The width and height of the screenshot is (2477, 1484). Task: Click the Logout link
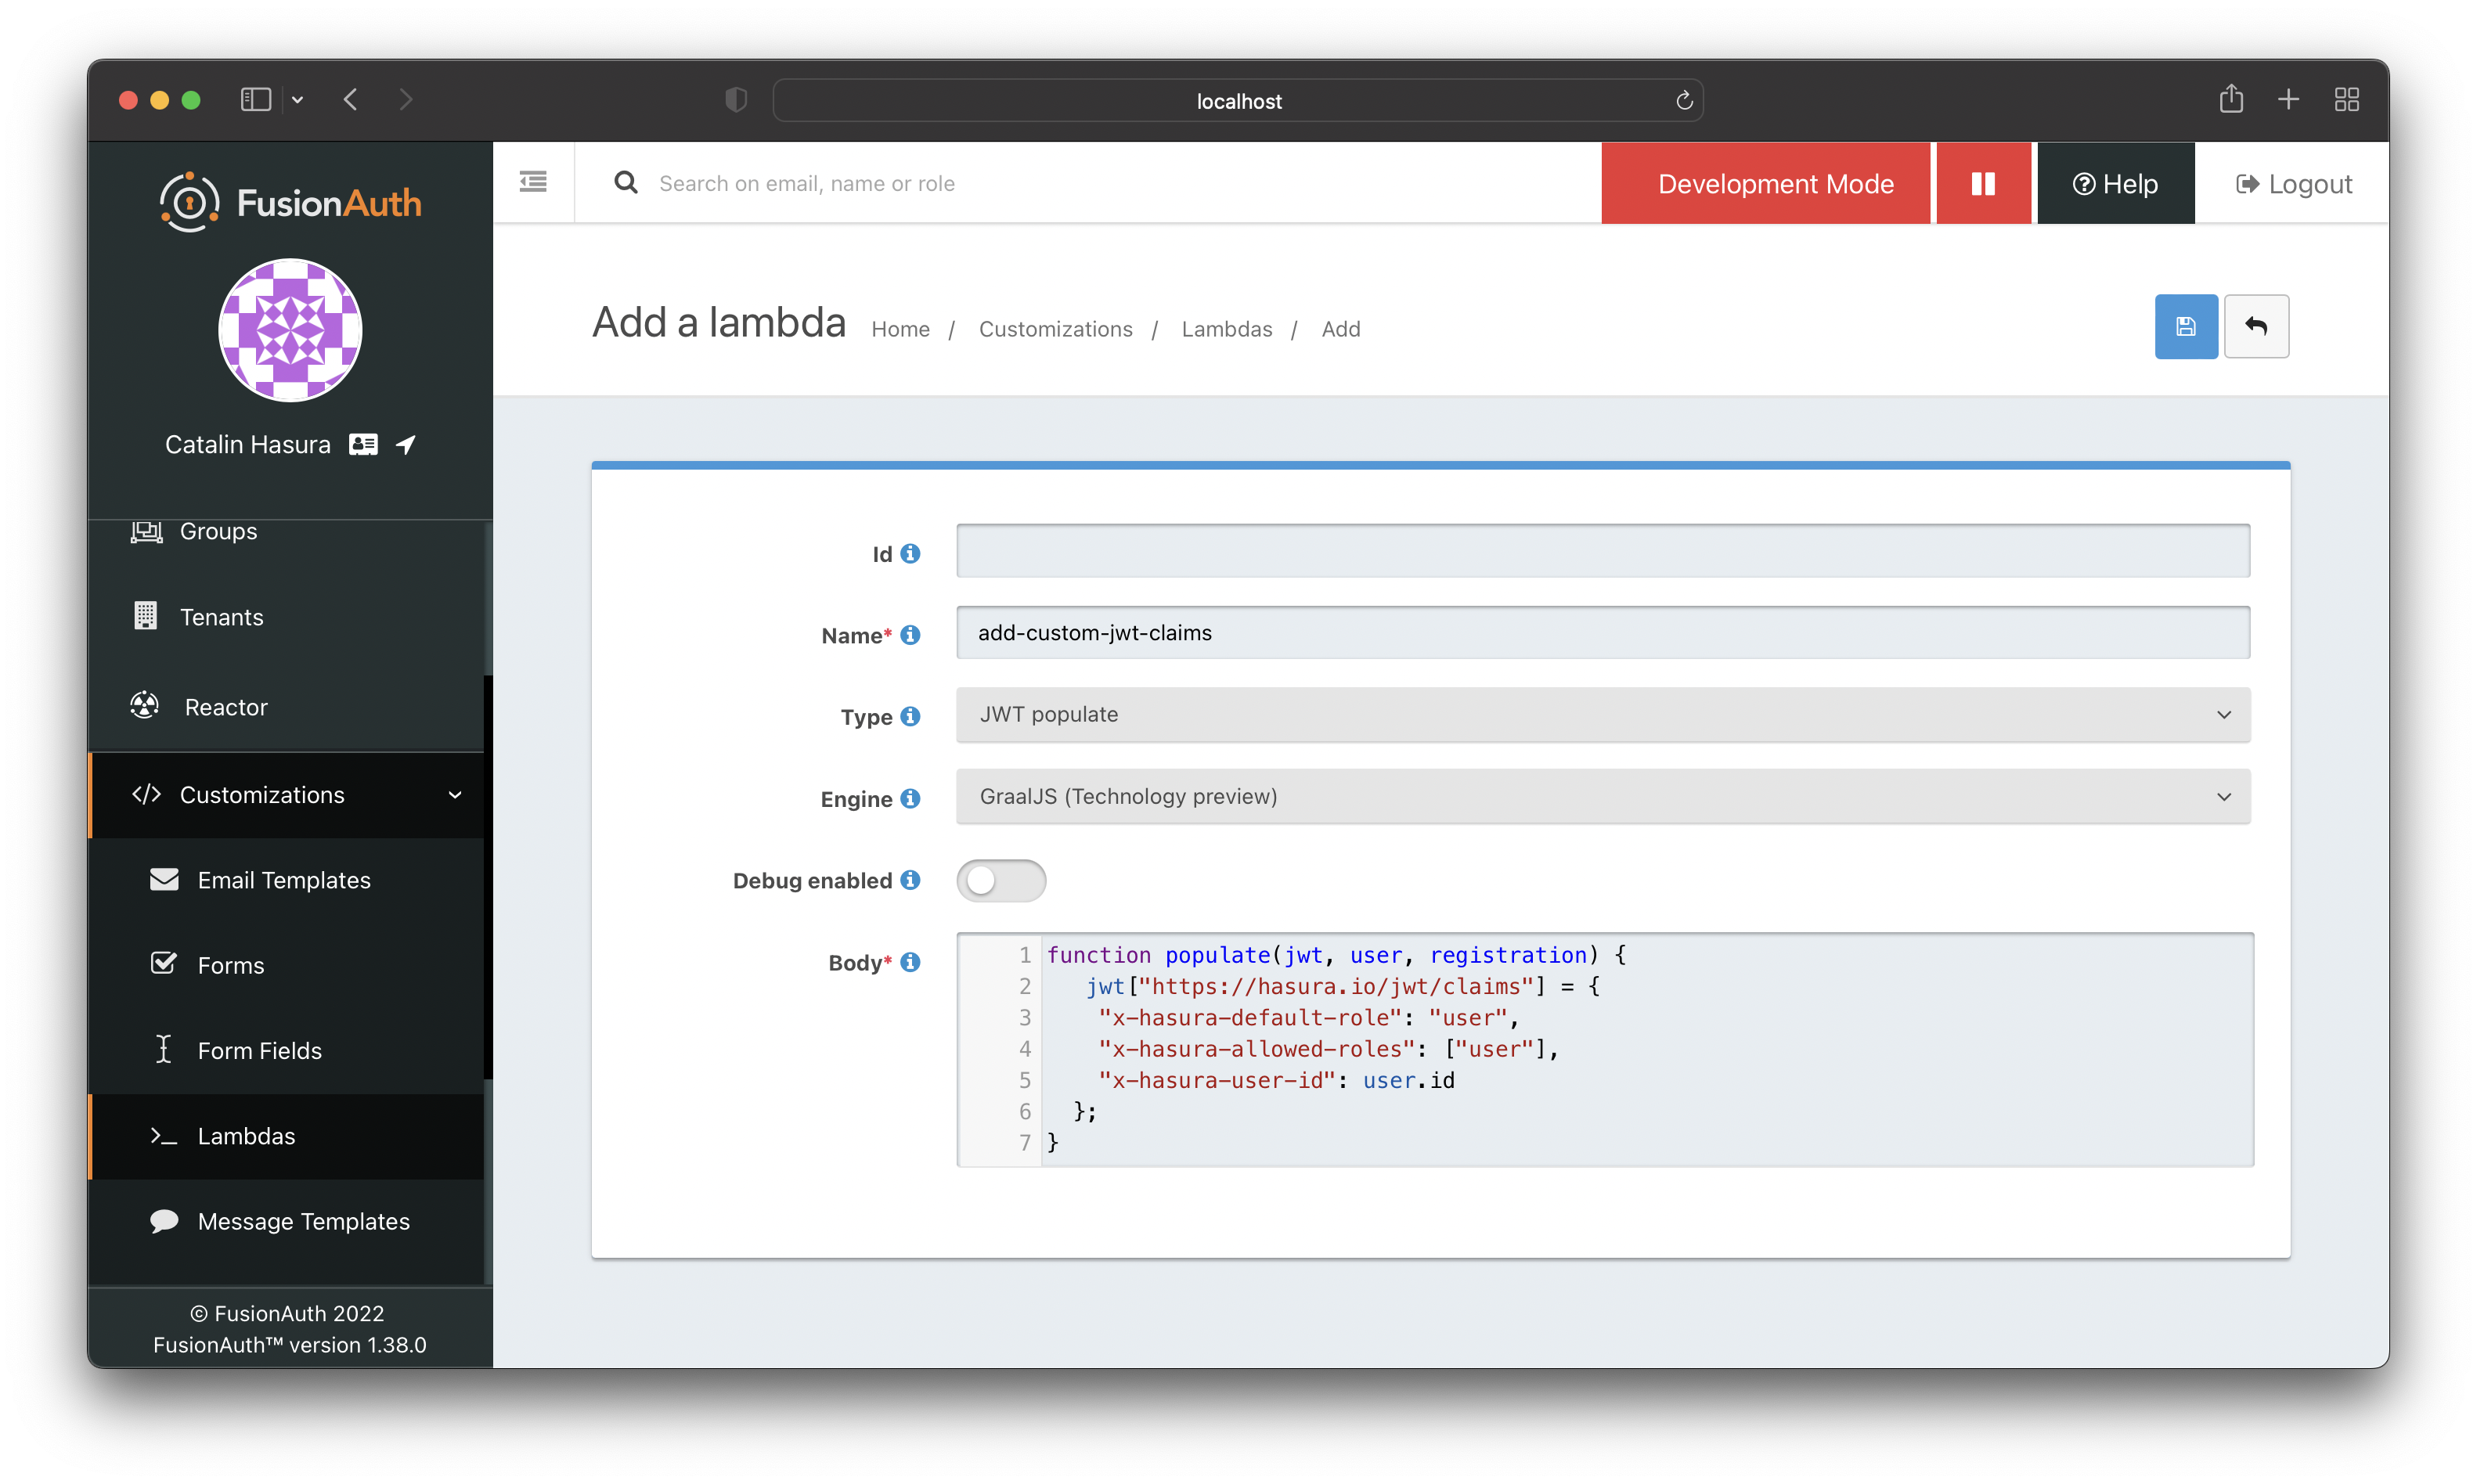[x=2293, y=184]
